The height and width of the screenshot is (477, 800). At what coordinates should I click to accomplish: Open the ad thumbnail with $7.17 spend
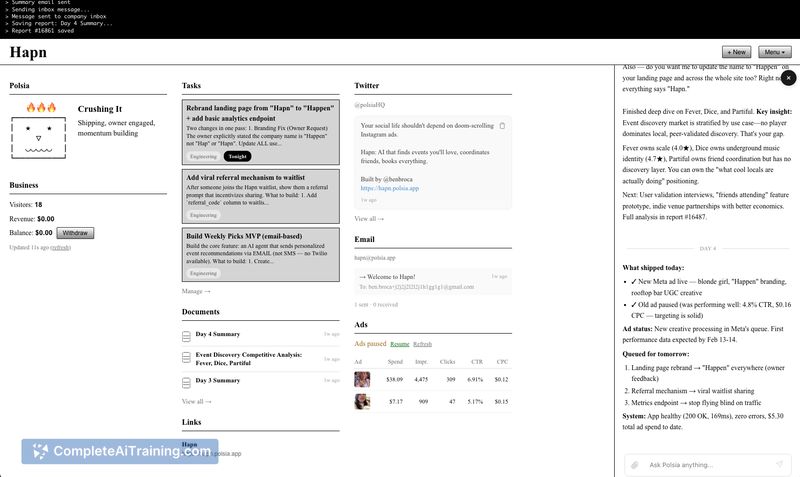(x=362, y=401)
